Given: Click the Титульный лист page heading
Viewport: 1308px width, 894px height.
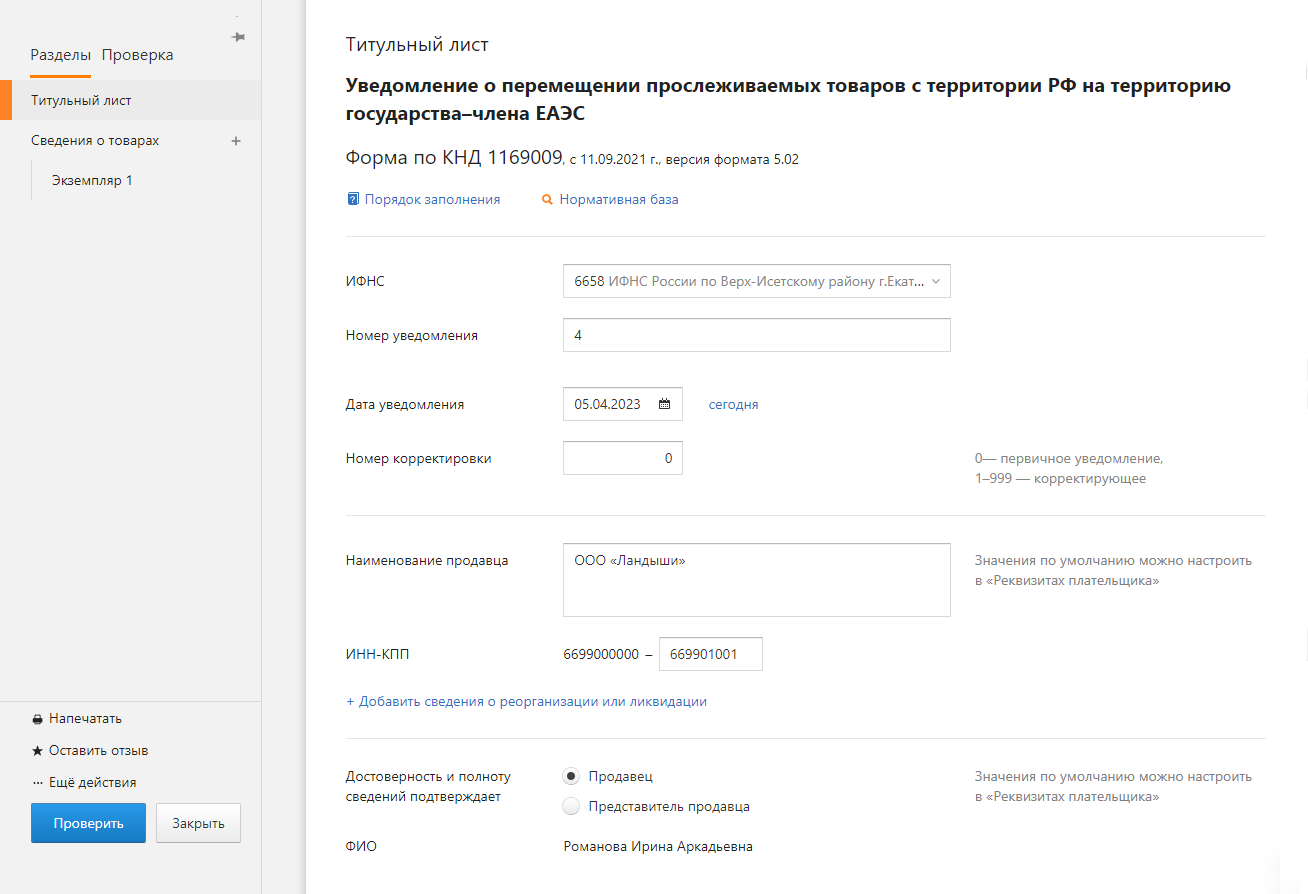Looking at the screenshot, I should pos(417,44).
